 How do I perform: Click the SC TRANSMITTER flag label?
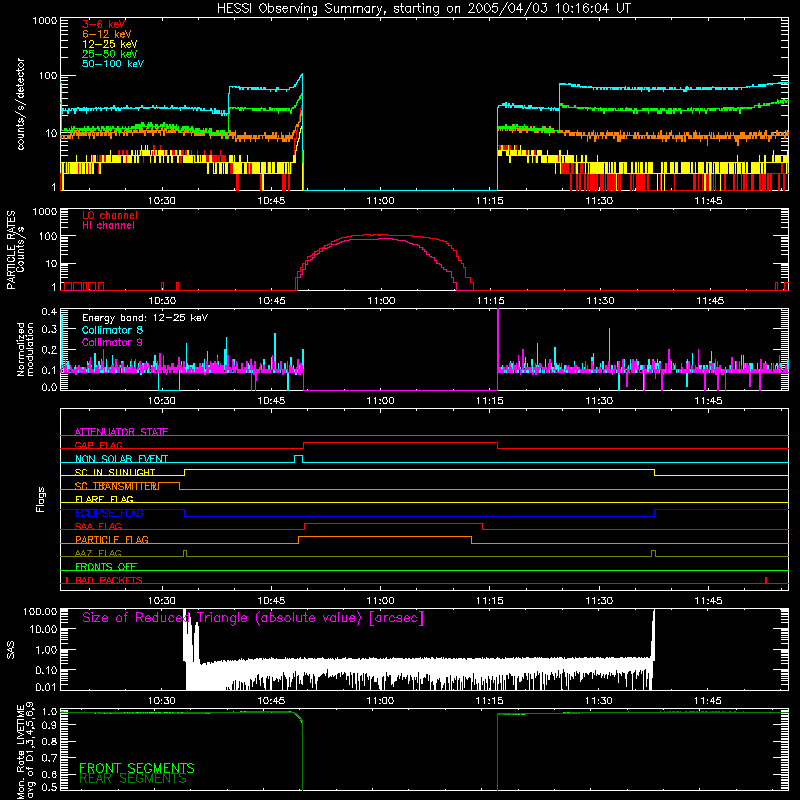(x=117, y=486)
